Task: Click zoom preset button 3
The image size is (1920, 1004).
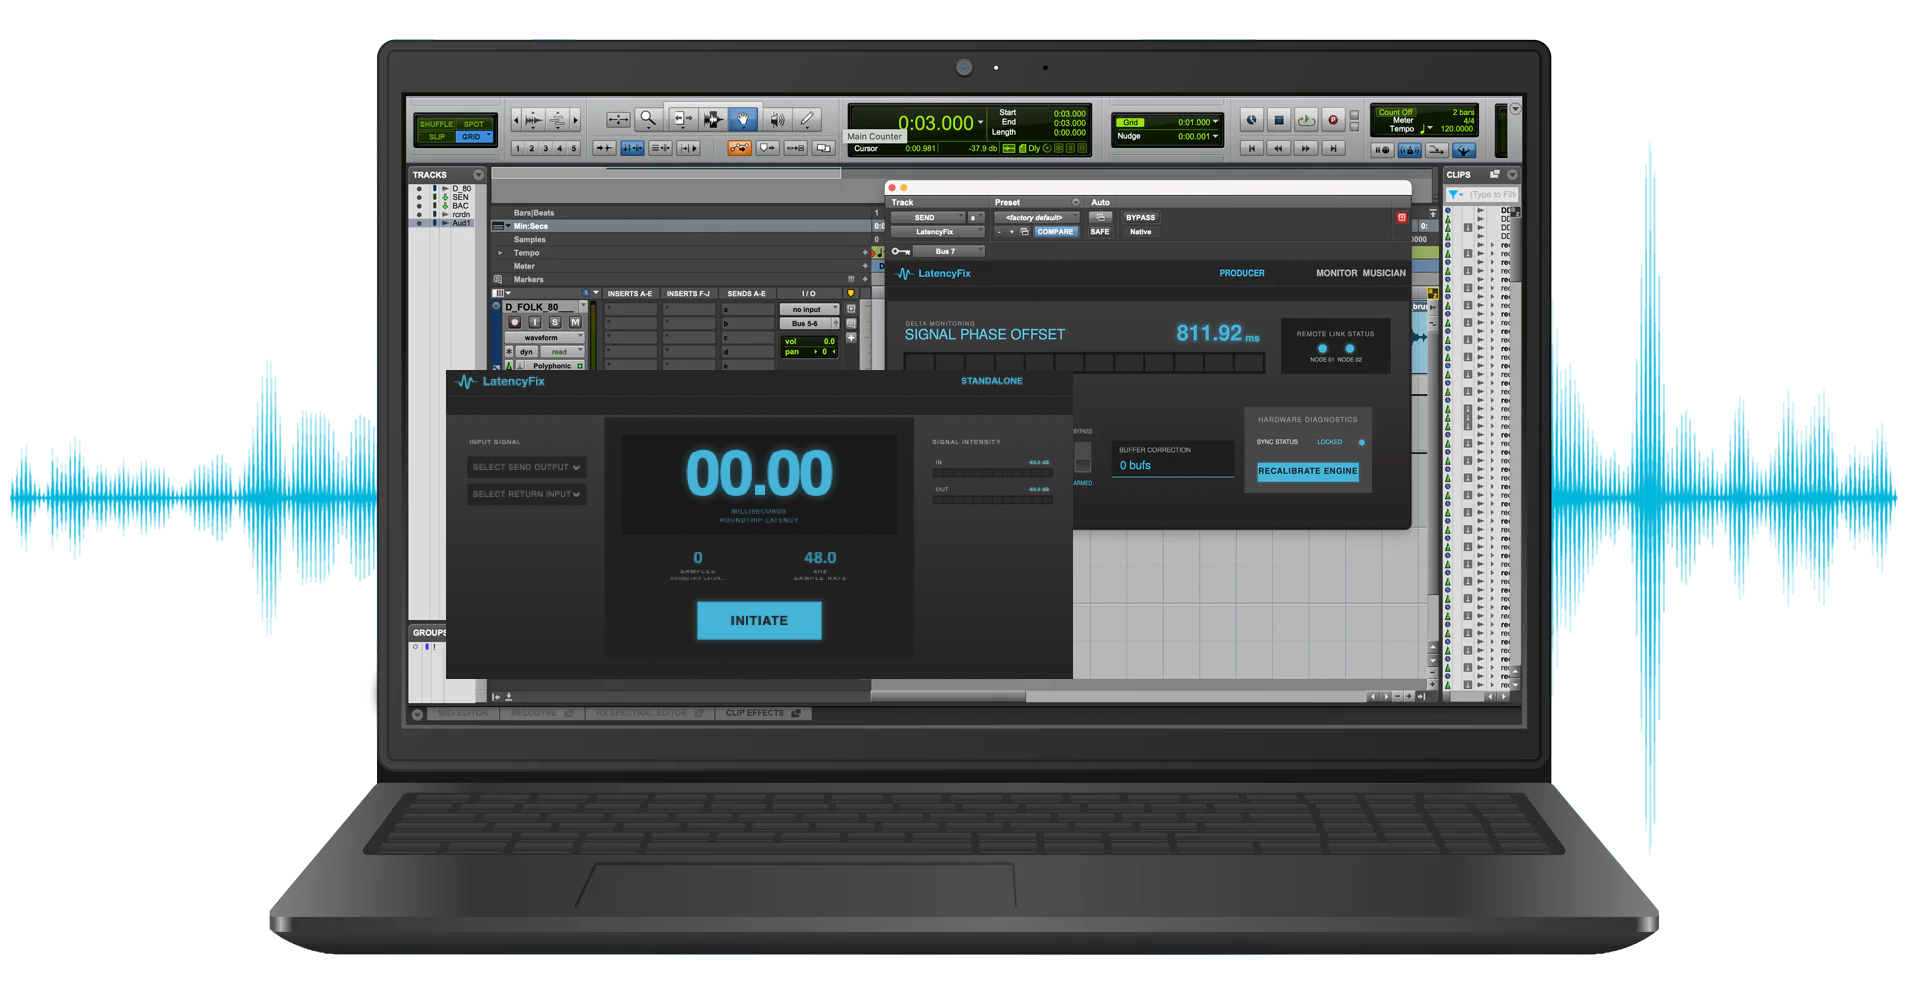Action: pos(546,149)
